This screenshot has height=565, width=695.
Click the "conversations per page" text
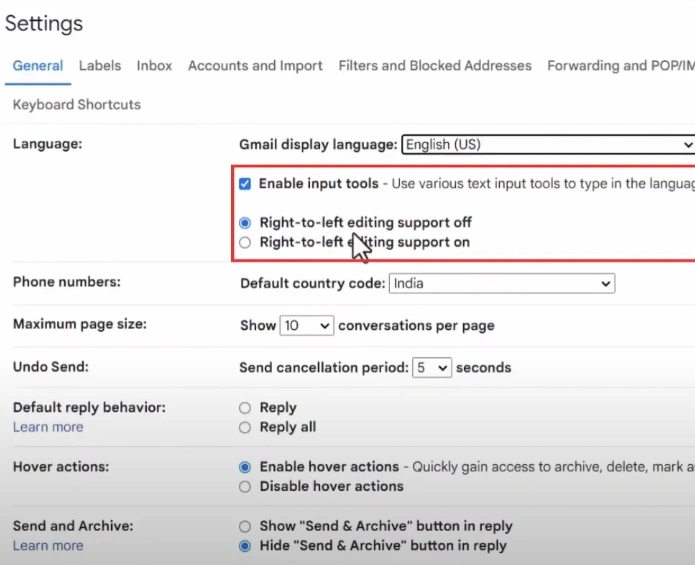[x=416, y=326]
